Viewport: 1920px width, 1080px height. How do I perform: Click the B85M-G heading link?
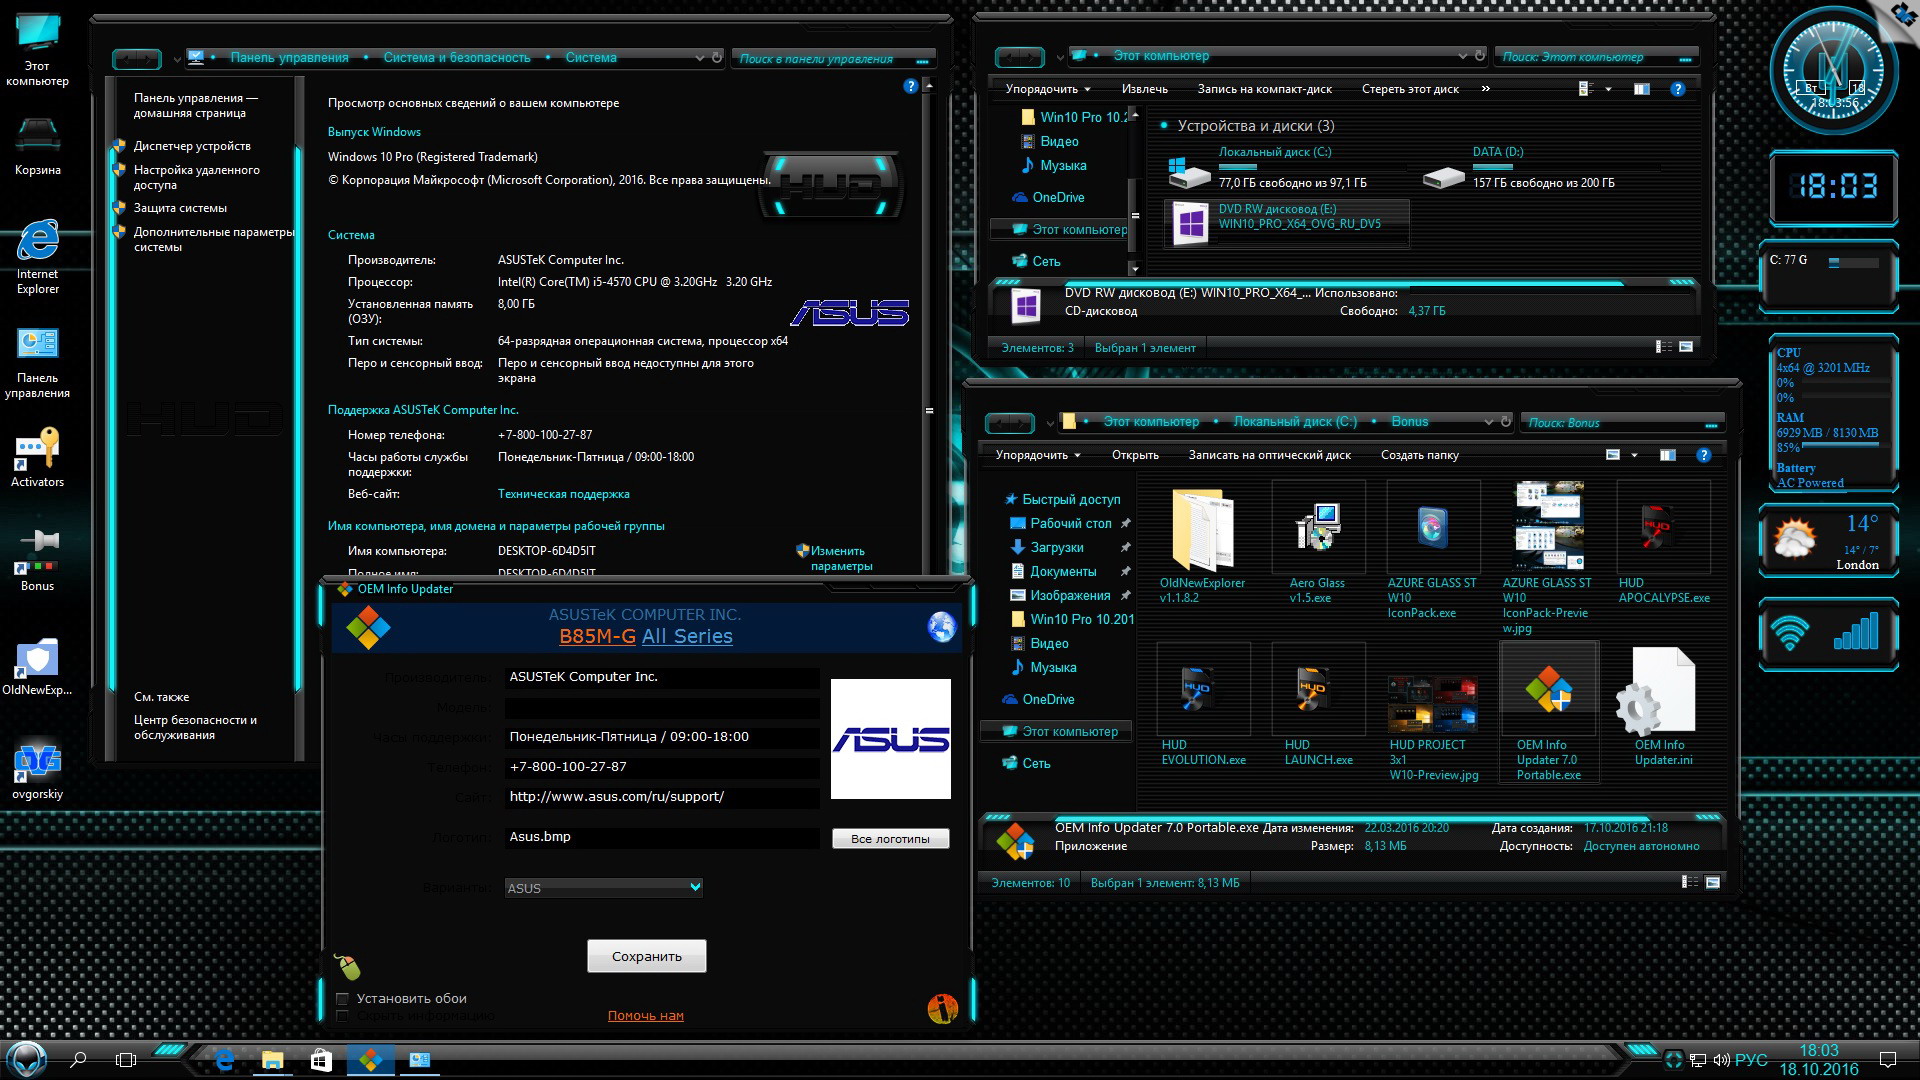[x=597, y=636]
